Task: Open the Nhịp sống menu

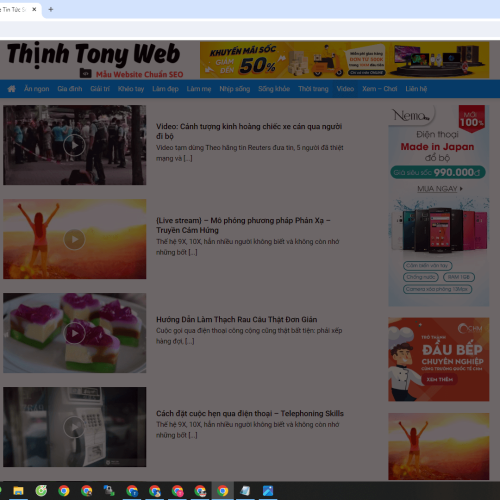Action: tap(235, 89)
